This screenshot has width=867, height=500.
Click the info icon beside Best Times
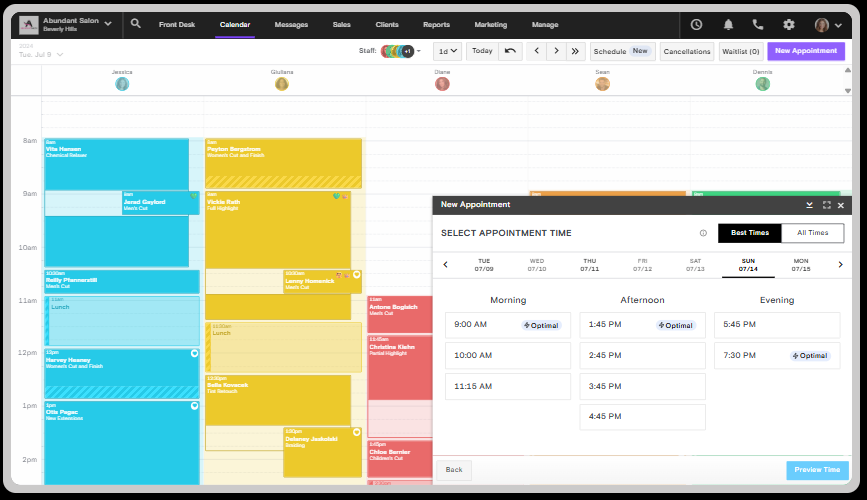coord(703,233)
